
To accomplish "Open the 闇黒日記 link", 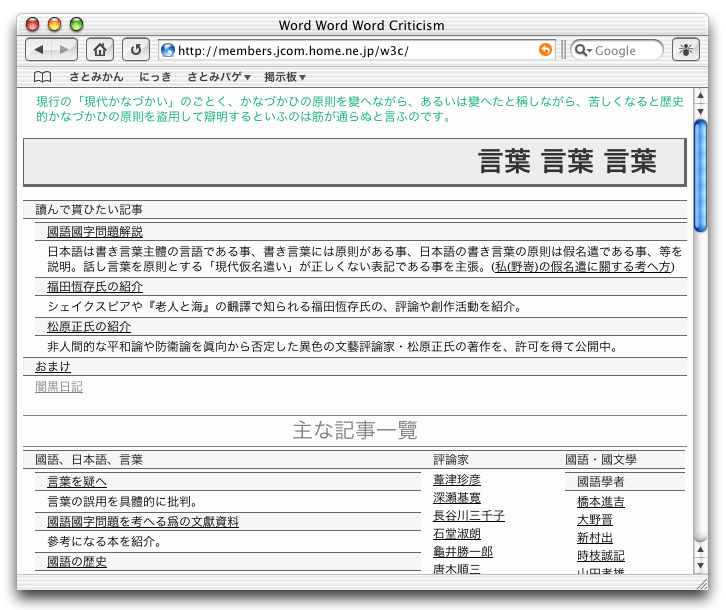I will pyautogui.click(x=59, y=386).
